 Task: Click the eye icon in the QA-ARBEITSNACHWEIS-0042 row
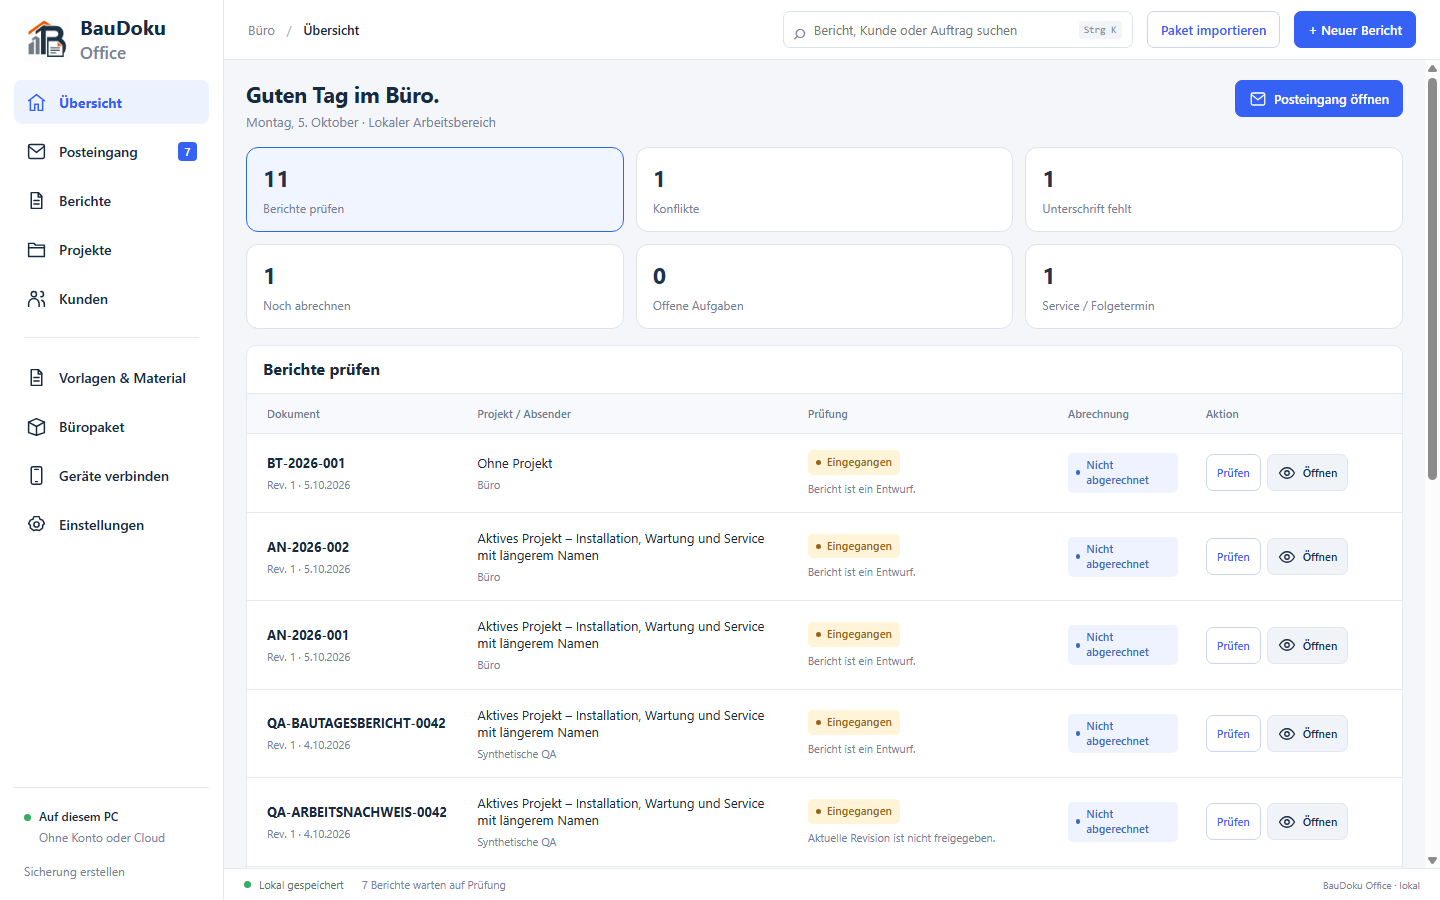coord(1287,822)
